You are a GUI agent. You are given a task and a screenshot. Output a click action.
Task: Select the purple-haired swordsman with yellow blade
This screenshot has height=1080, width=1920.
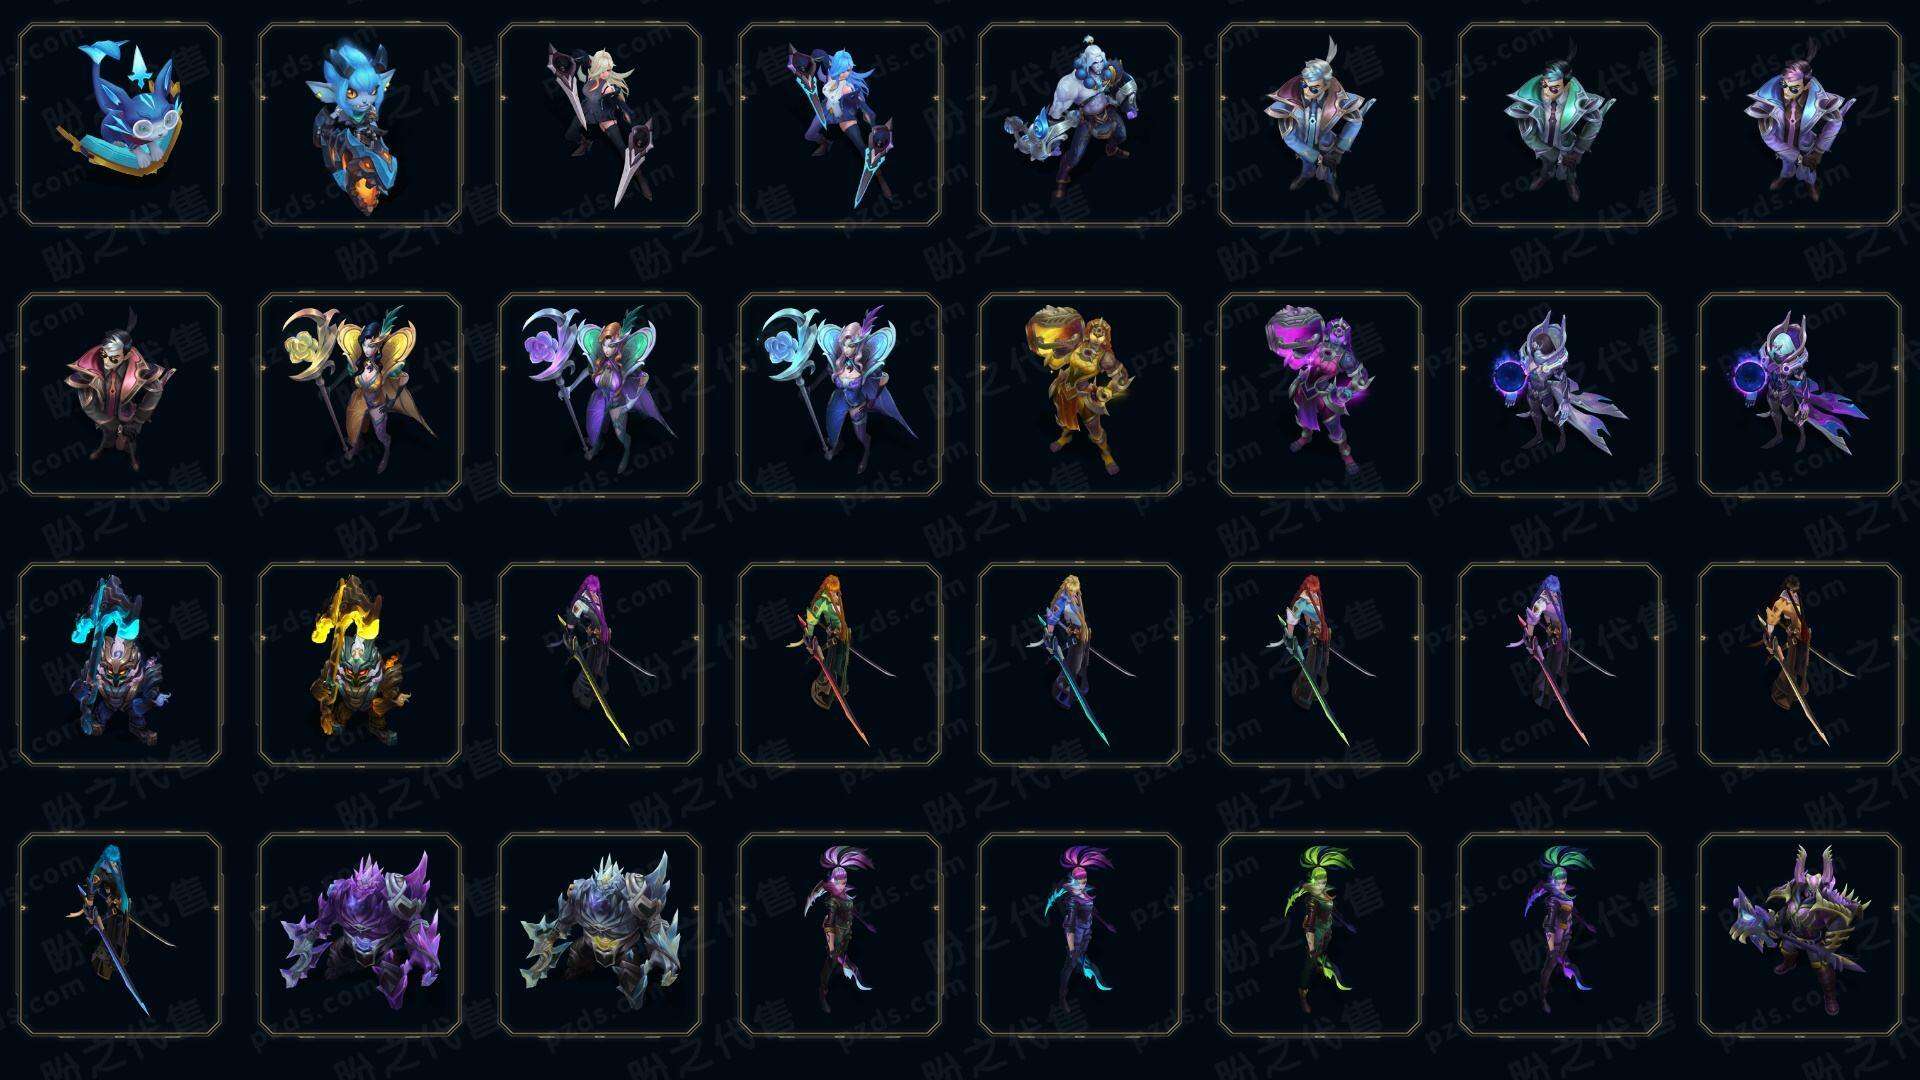point(600,664)
